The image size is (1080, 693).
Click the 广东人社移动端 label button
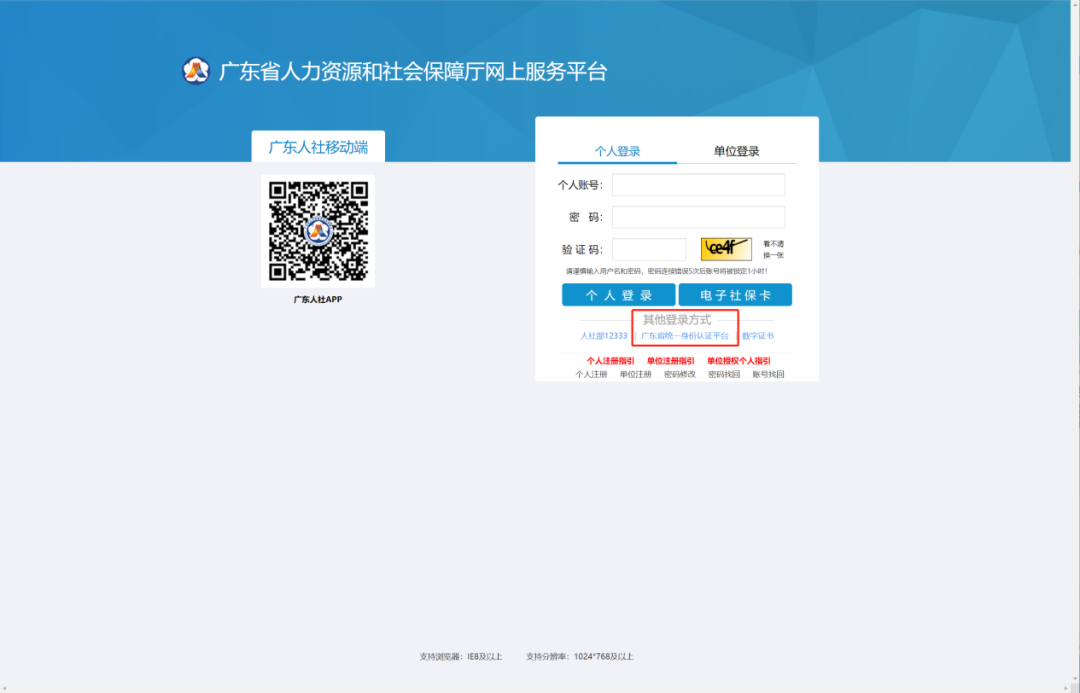(x=318, y=147)
